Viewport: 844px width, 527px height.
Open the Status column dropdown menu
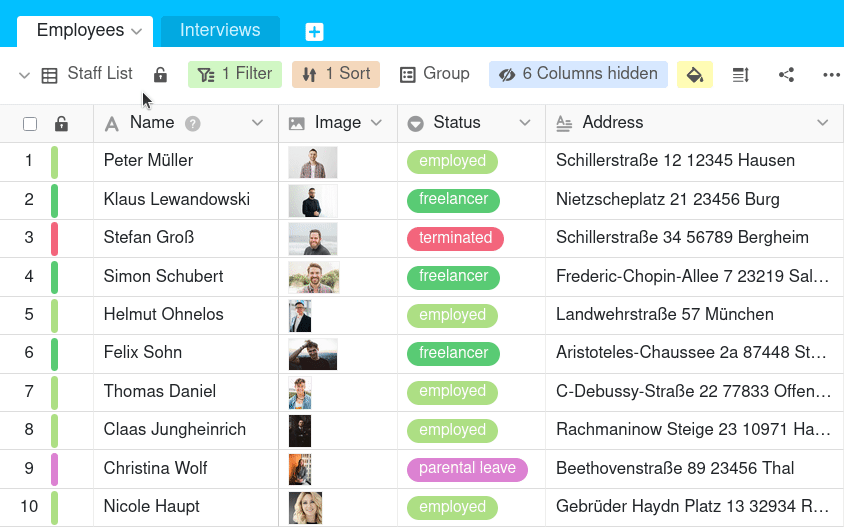click(525, 123)
